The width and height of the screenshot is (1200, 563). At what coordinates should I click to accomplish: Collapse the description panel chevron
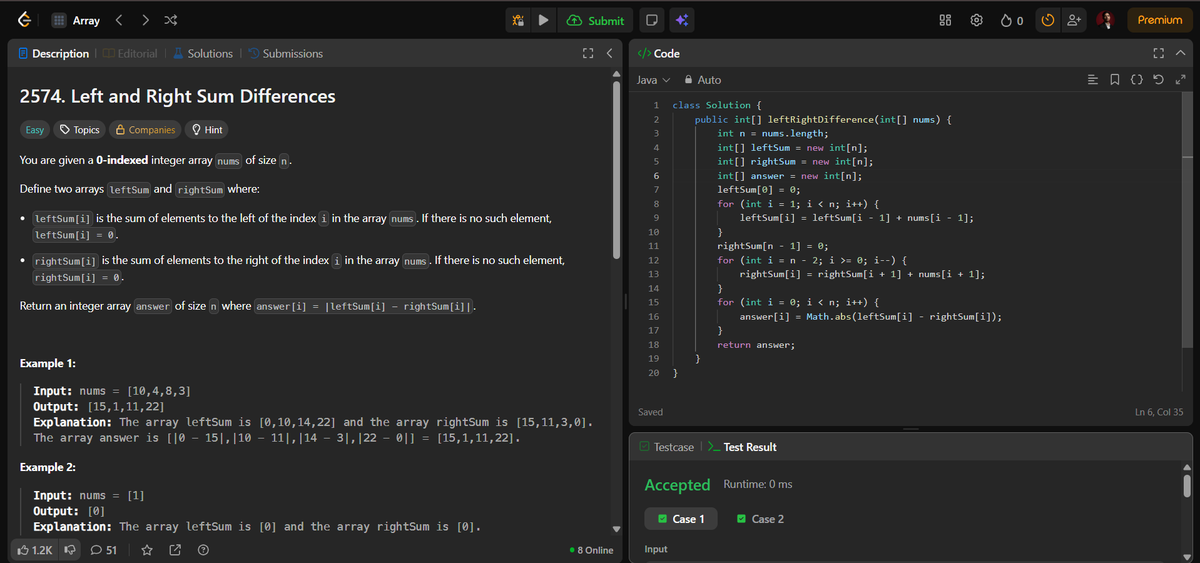click(x=608, y=54)
